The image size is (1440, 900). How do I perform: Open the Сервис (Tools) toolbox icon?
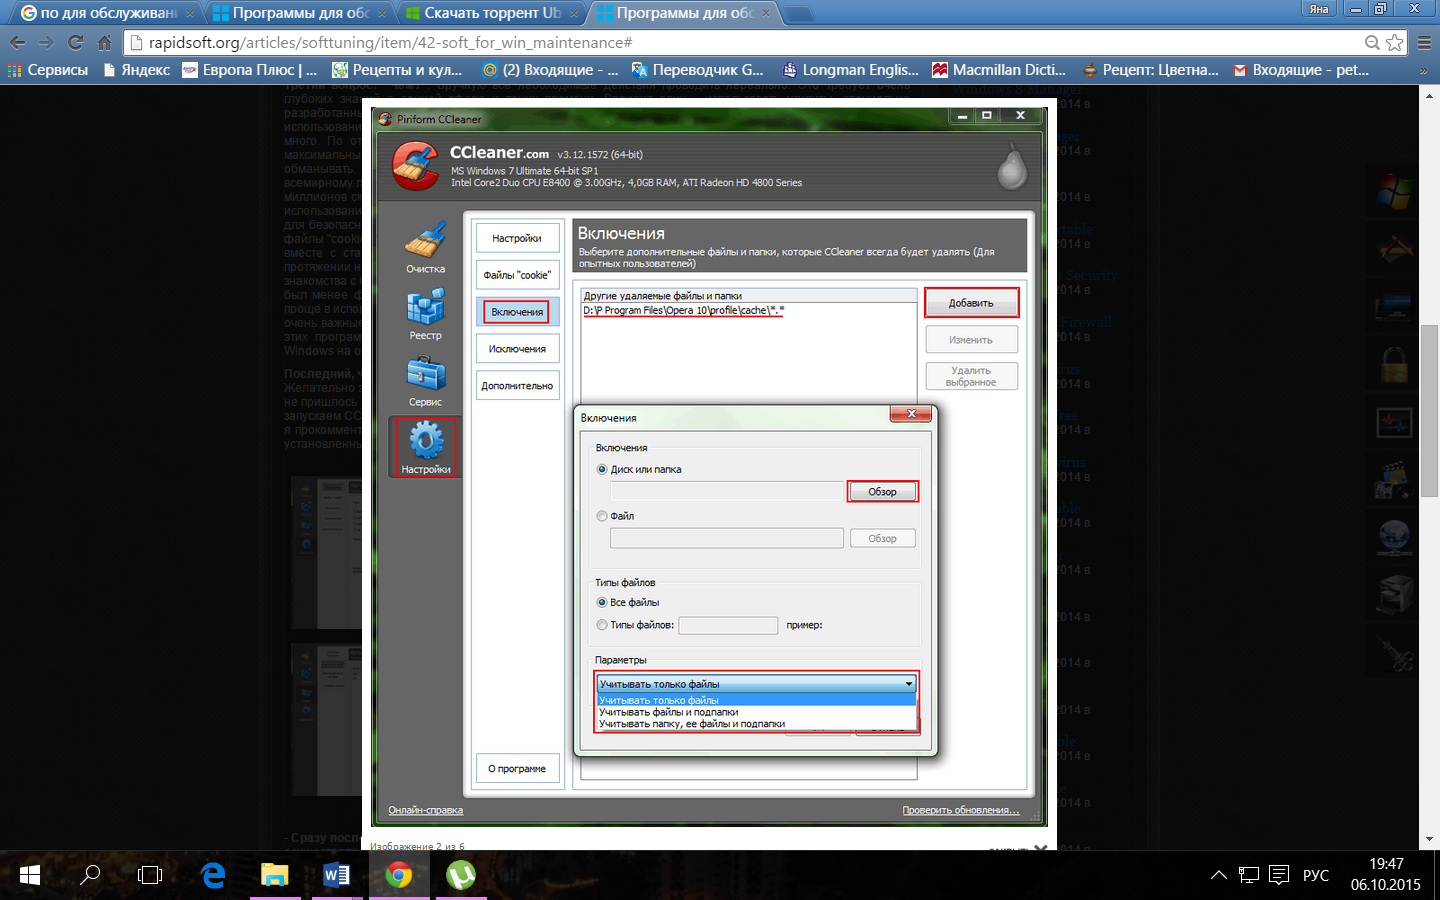pos(425,380)
